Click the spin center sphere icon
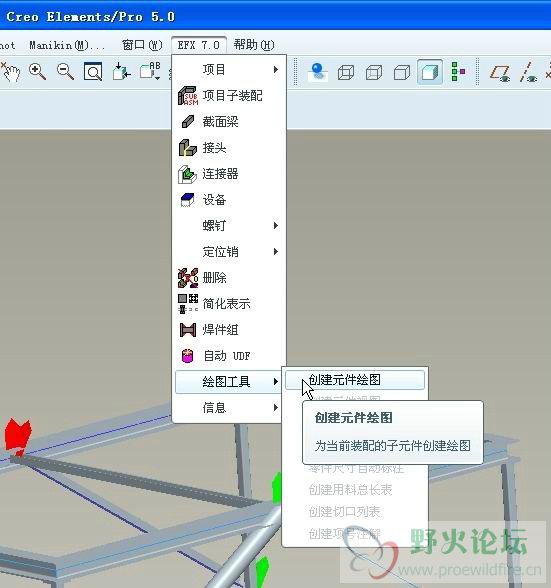This screenshot has height=588, width=551. click(x=318, y=72)
